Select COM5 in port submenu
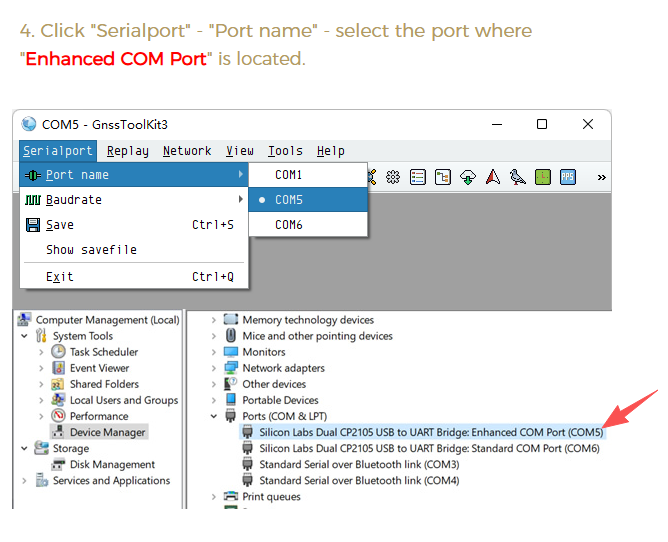 289,200
